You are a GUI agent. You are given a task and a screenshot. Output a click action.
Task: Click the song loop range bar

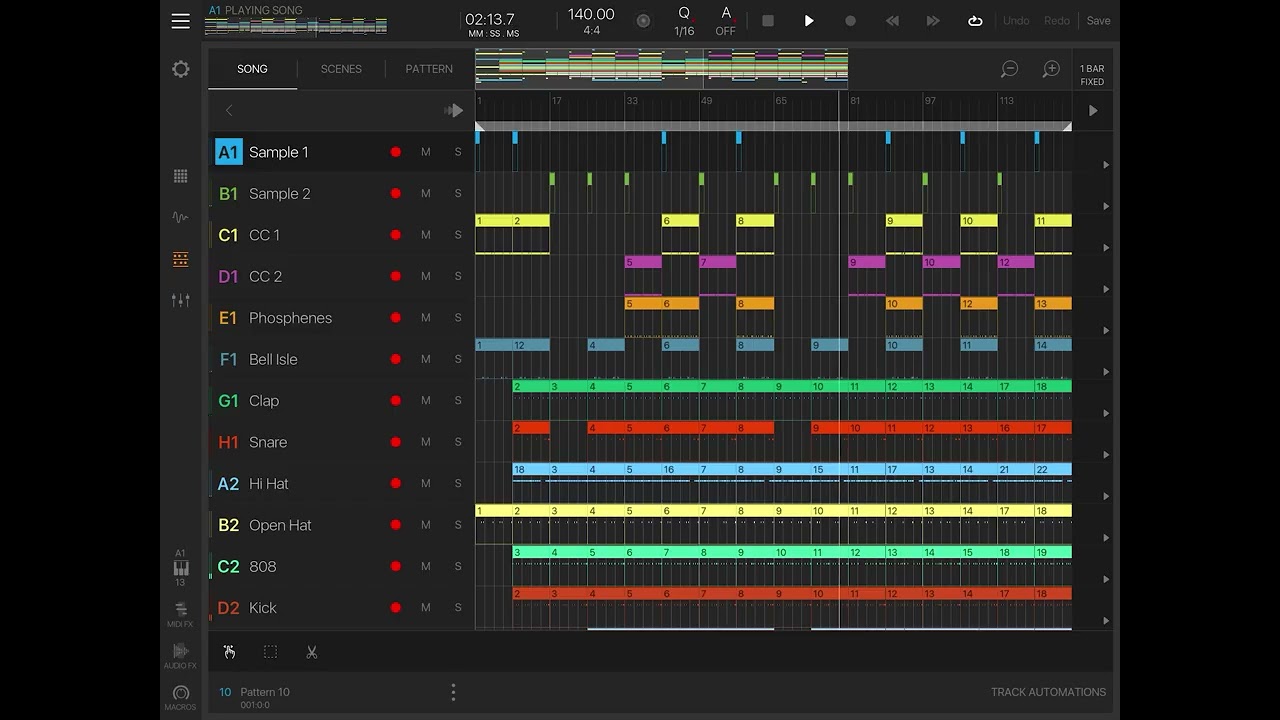(773, 127)
